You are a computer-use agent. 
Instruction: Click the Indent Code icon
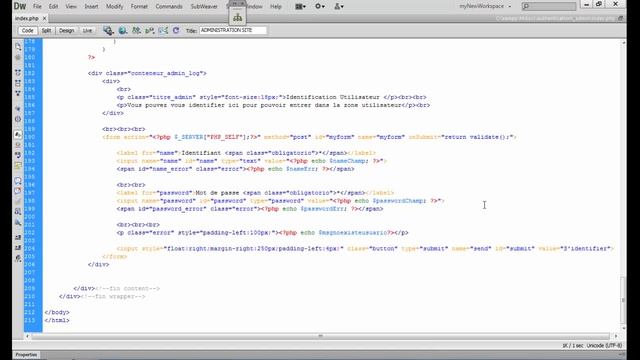click(x=18, y=237)
